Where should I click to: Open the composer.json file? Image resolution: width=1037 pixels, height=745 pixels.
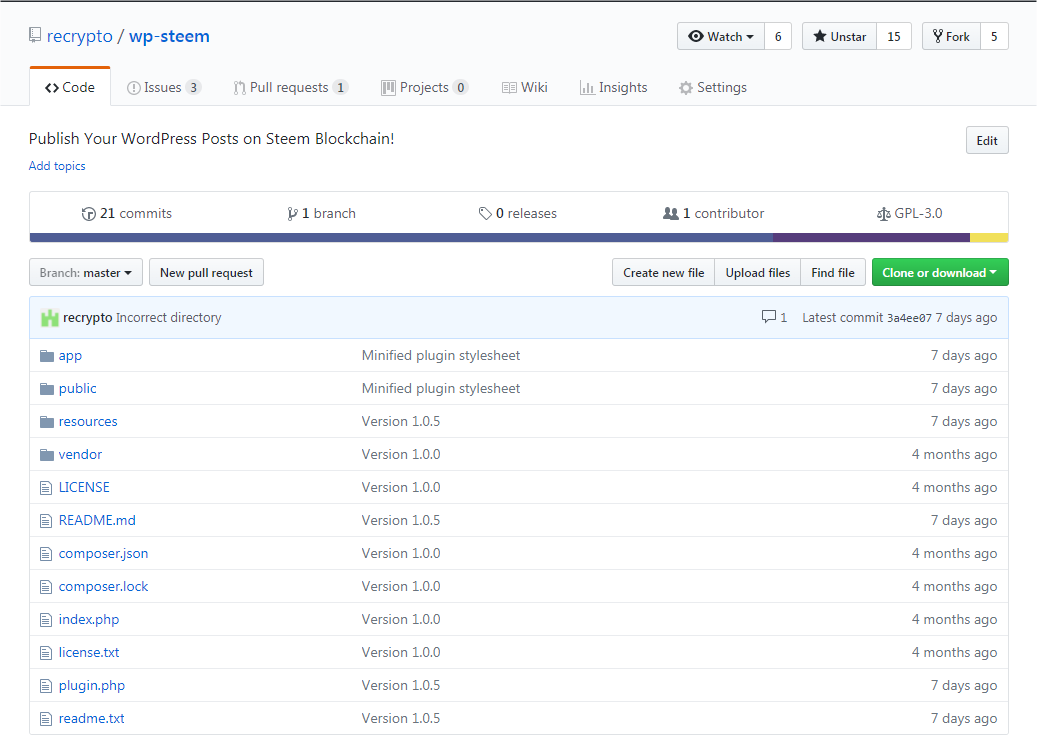[x=103, y=554]
